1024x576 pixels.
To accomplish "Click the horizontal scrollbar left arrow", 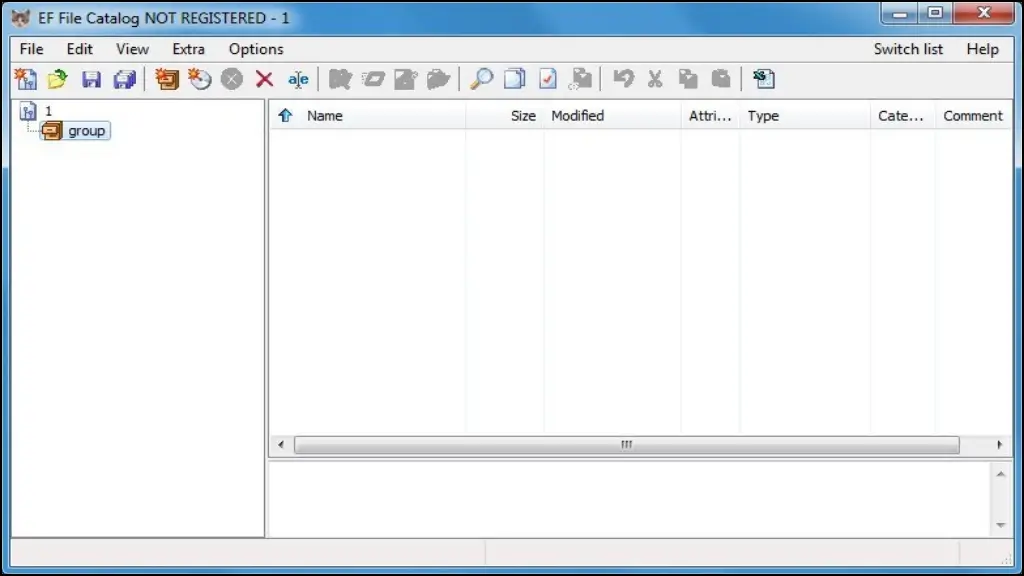I will [281, 445].
